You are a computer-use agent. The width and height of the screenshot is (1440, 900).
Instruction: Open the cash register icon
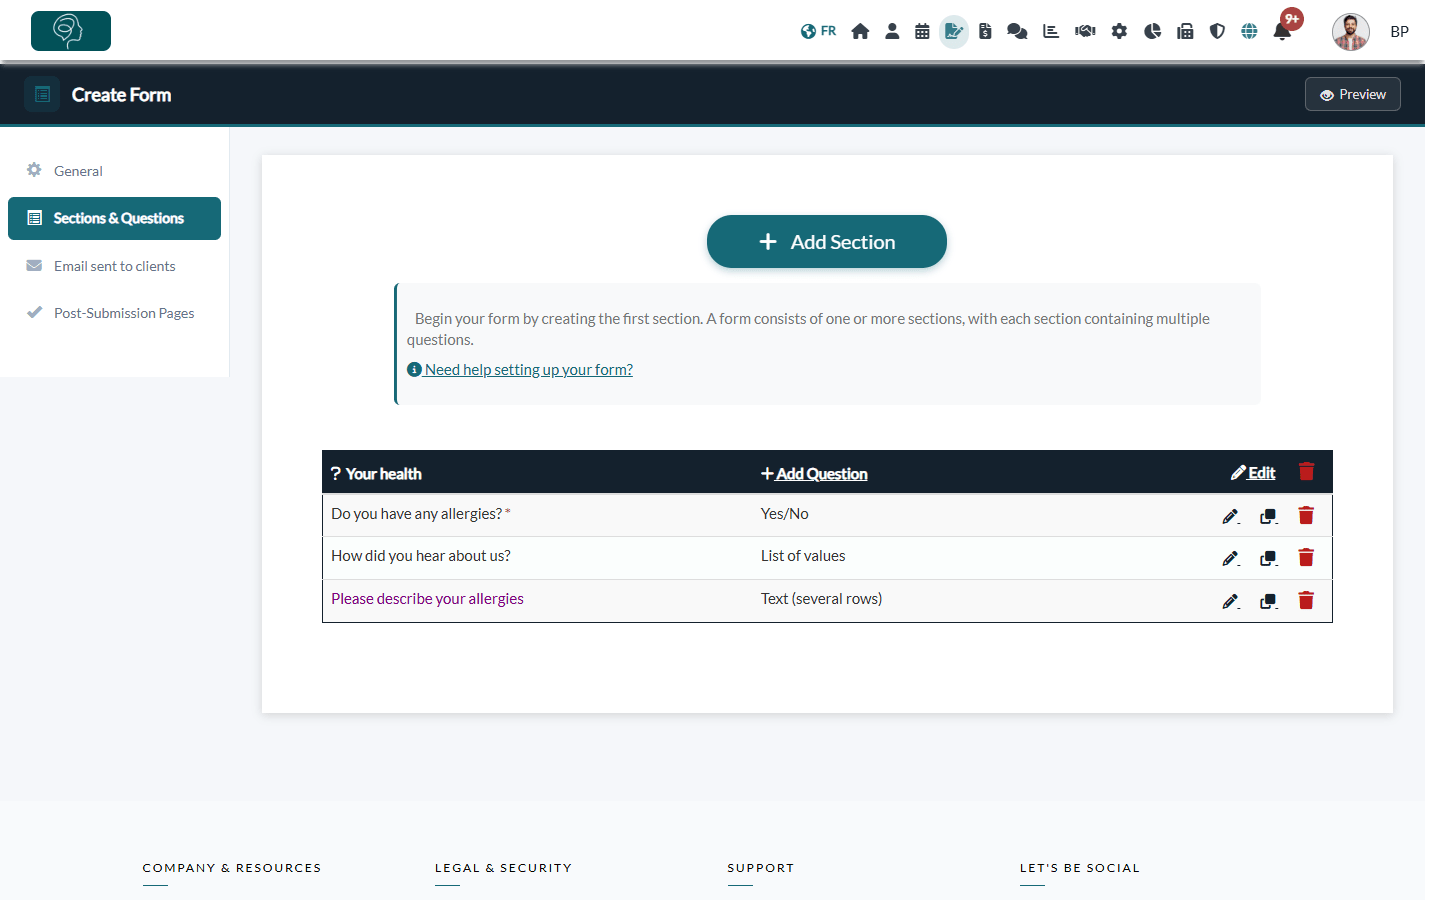(x=1185, y=31)
